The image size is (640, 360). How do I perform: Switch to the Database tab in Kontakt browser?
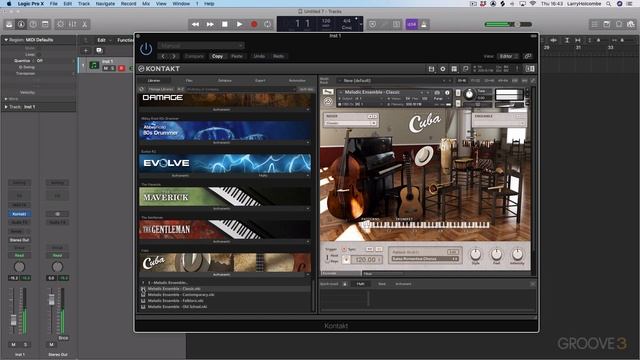(224, 81)
